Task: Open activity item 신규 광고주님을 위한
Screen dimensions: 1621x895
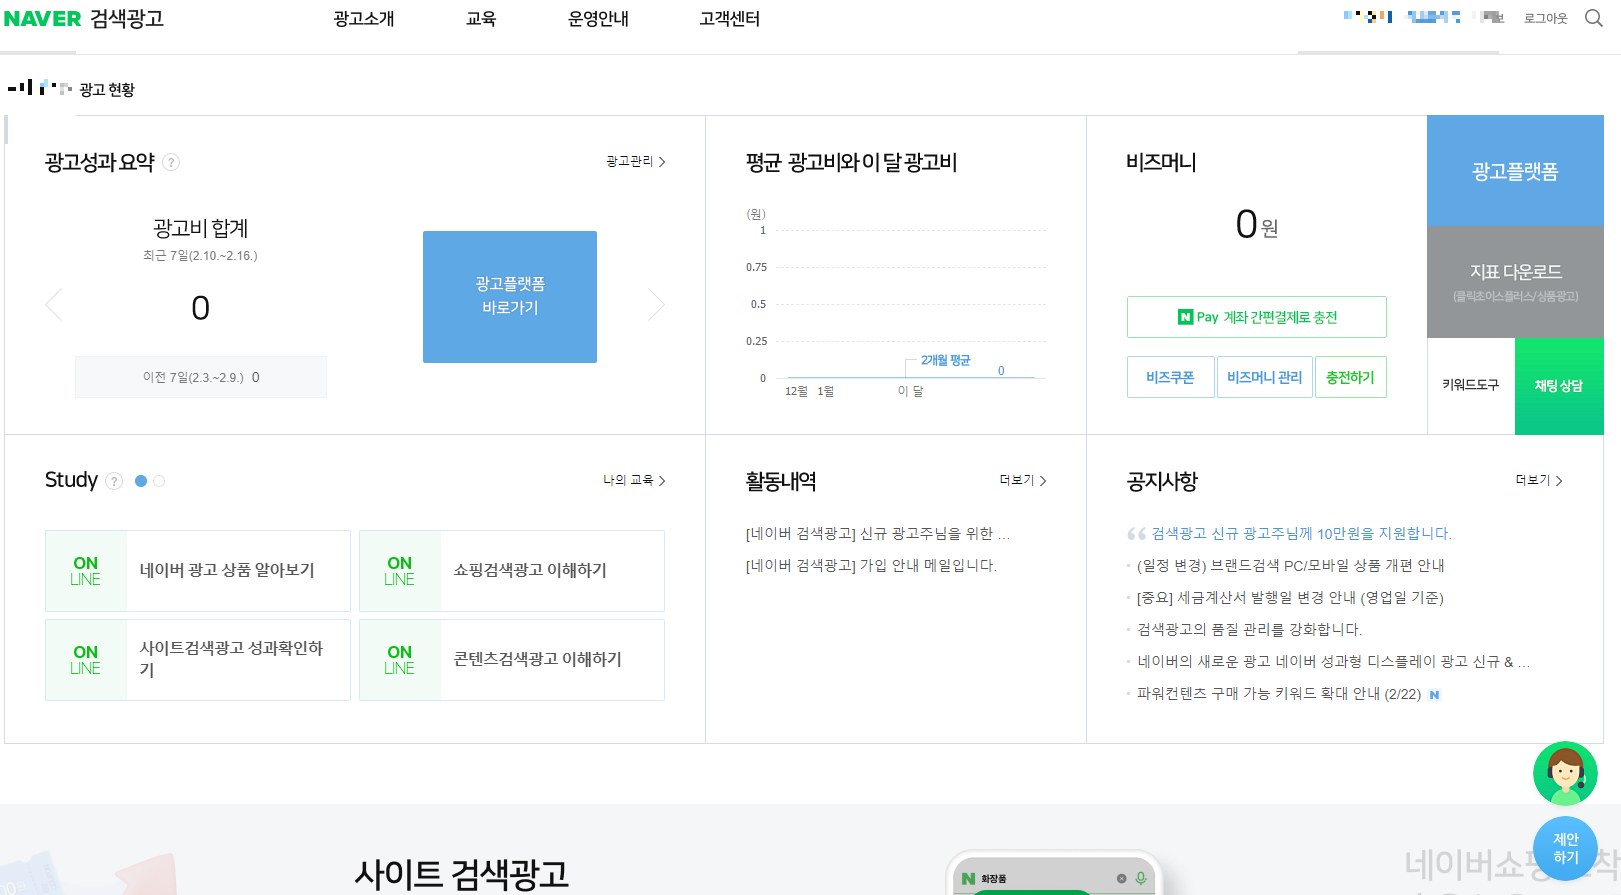Action: (x=878, y=533)
